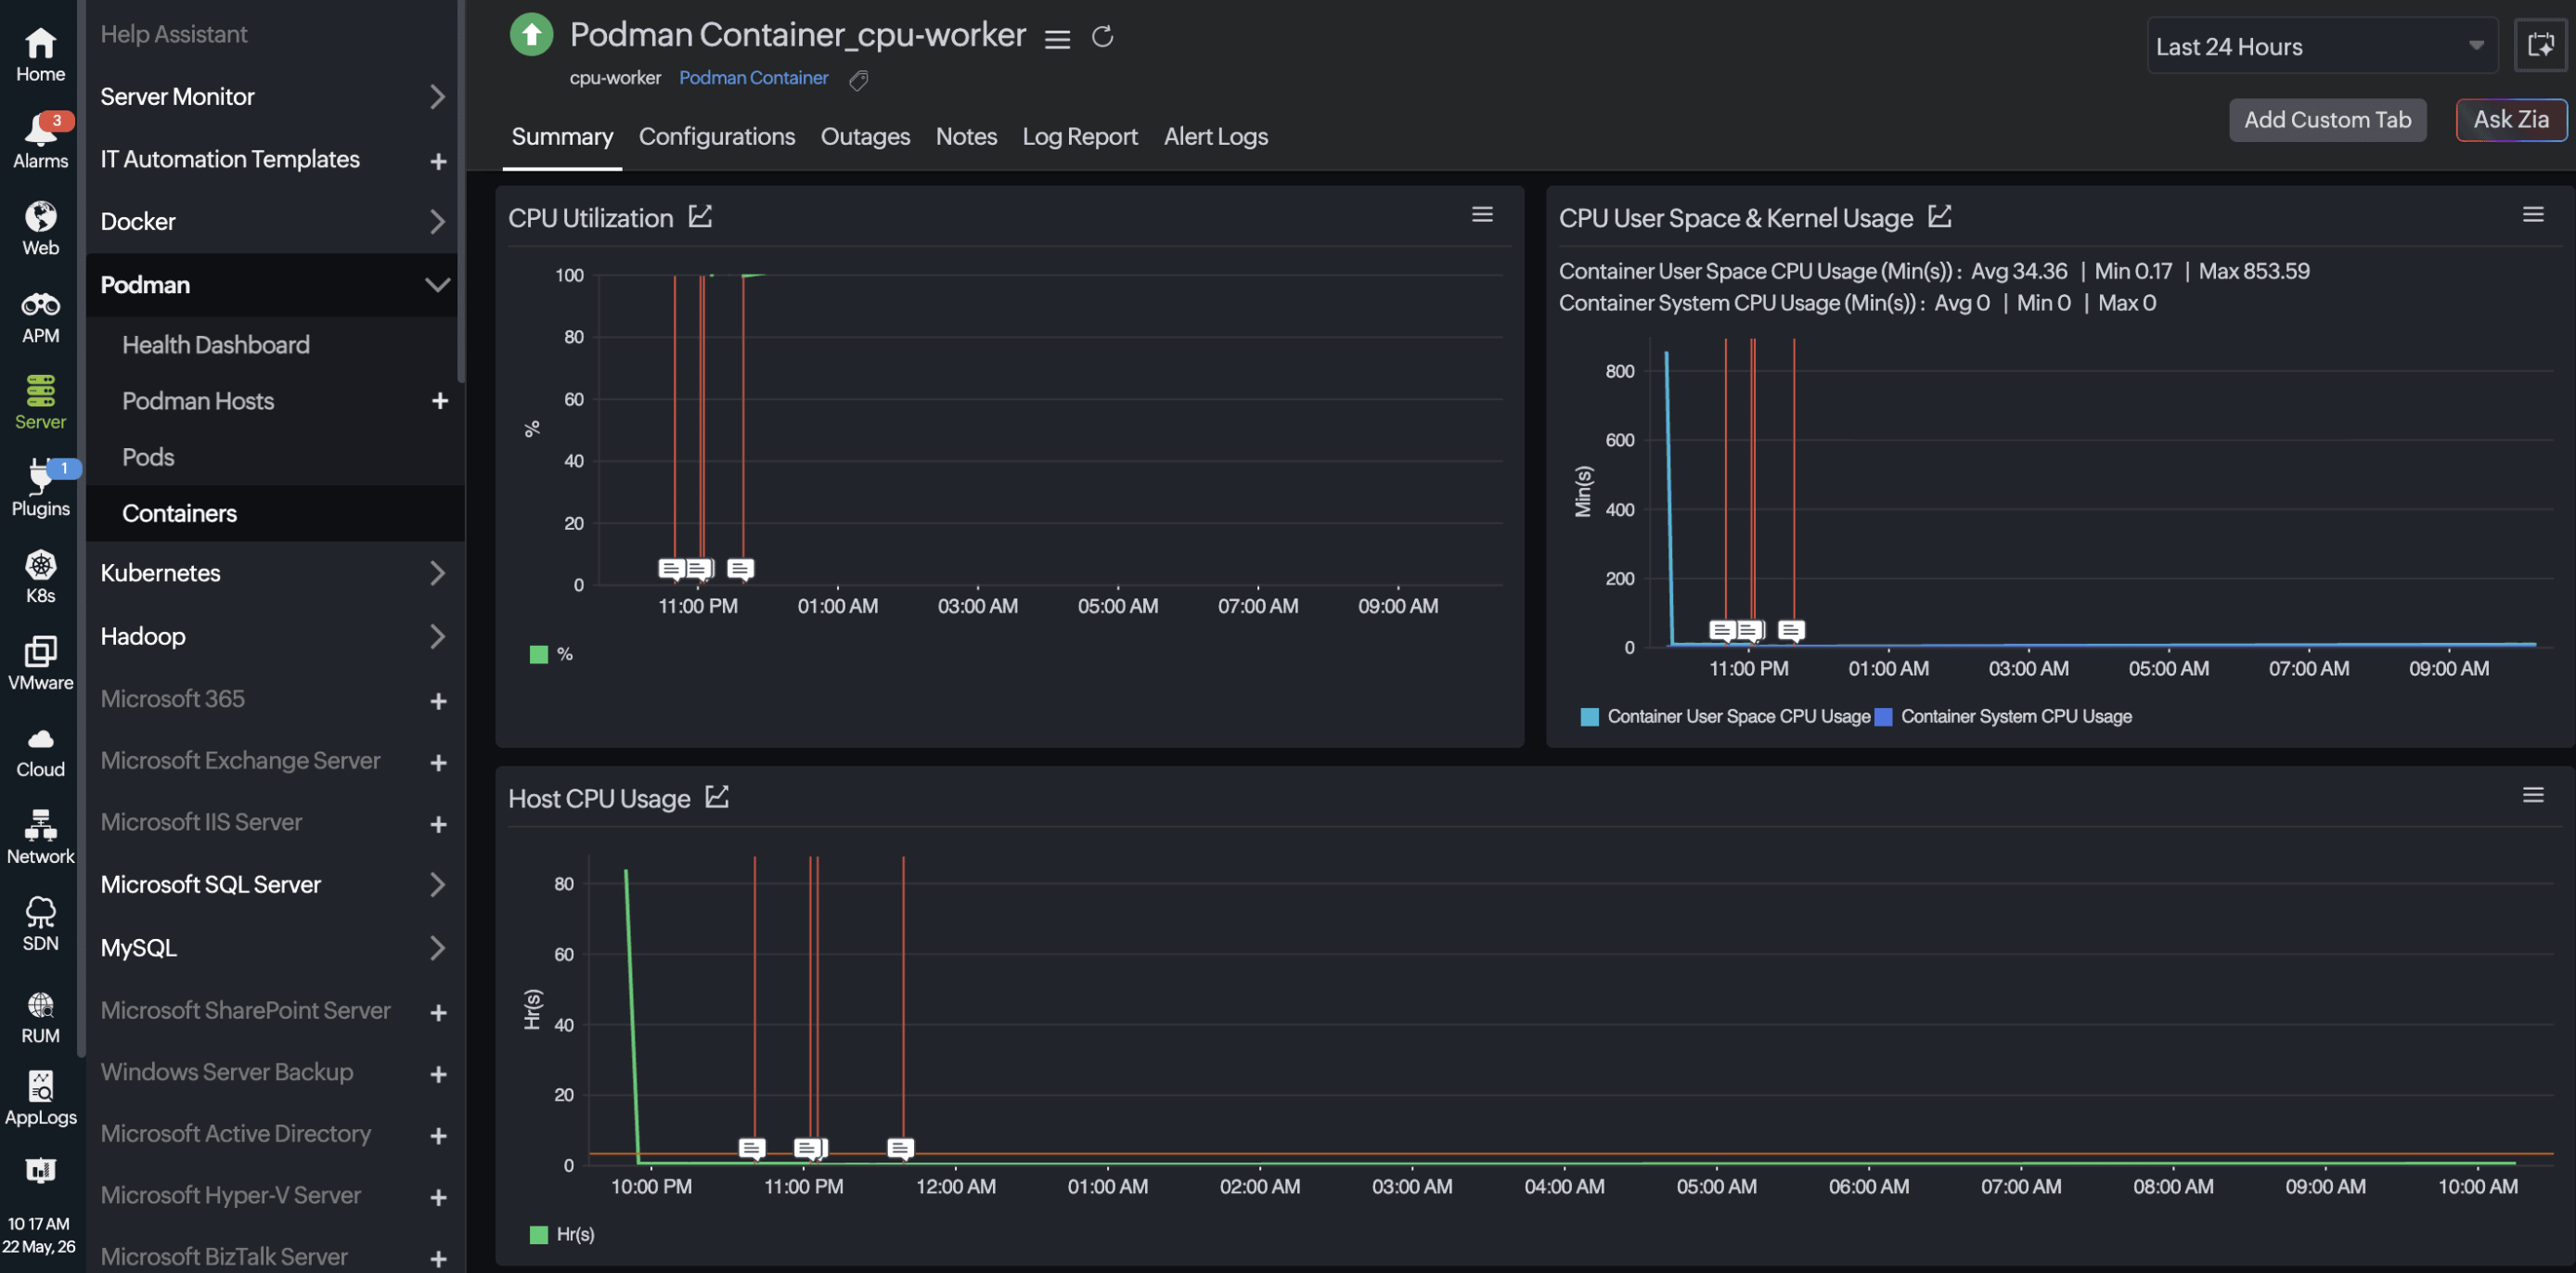2576x1273 pixels.
Task: Open the Network section
Action: pyautogui.click(x=40, y=837)
